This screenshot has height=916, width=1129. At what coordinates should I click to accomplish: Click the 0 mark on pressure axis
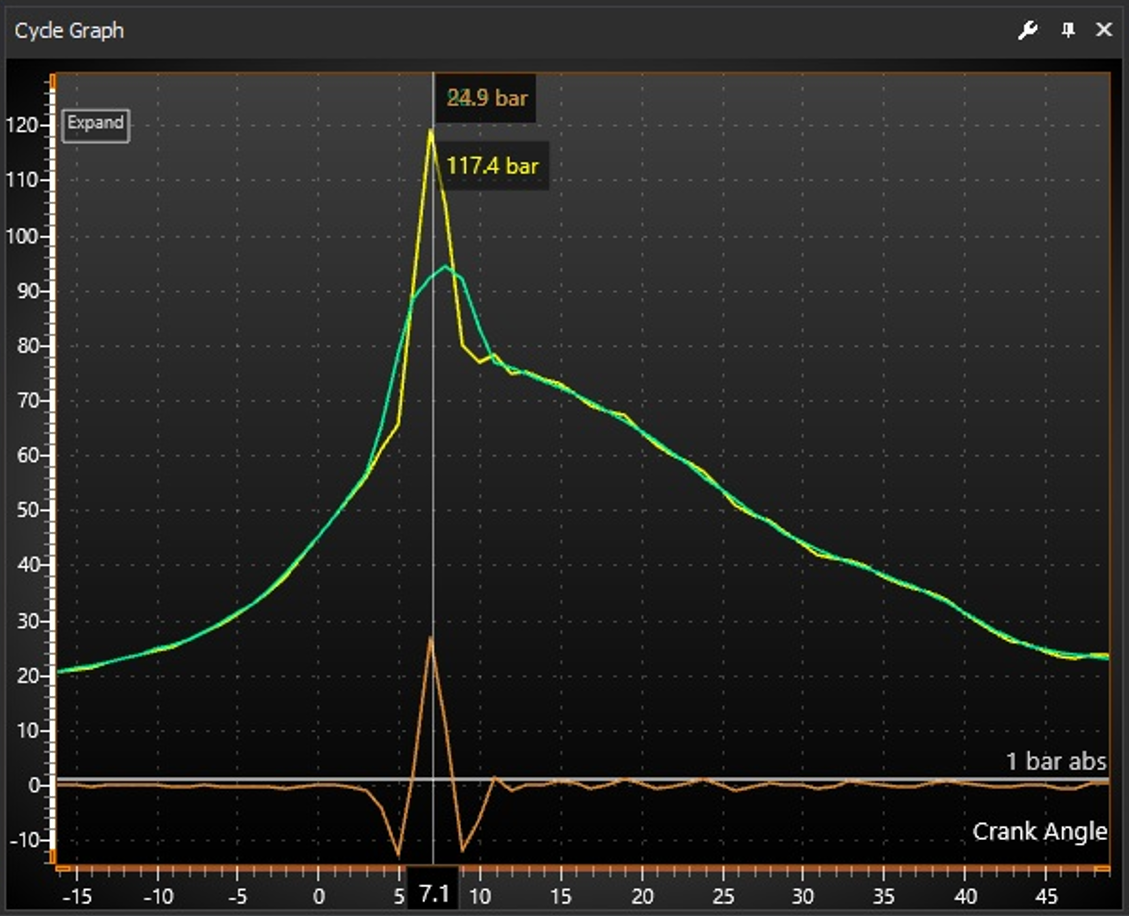33,786
